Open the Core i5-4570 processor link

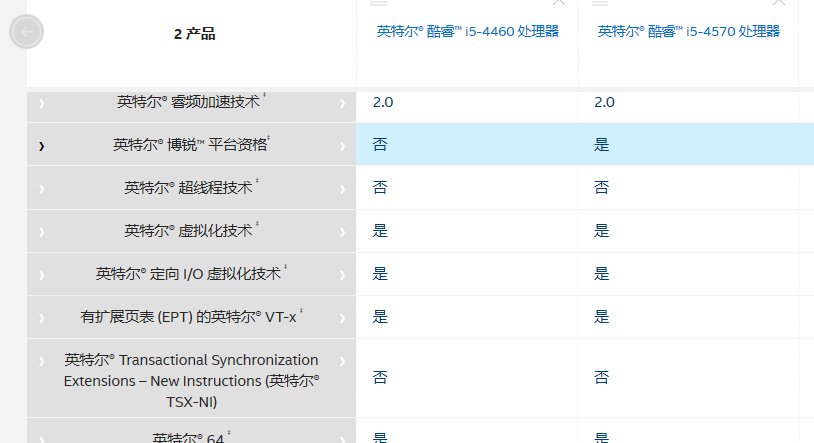(x=688, y=32)
